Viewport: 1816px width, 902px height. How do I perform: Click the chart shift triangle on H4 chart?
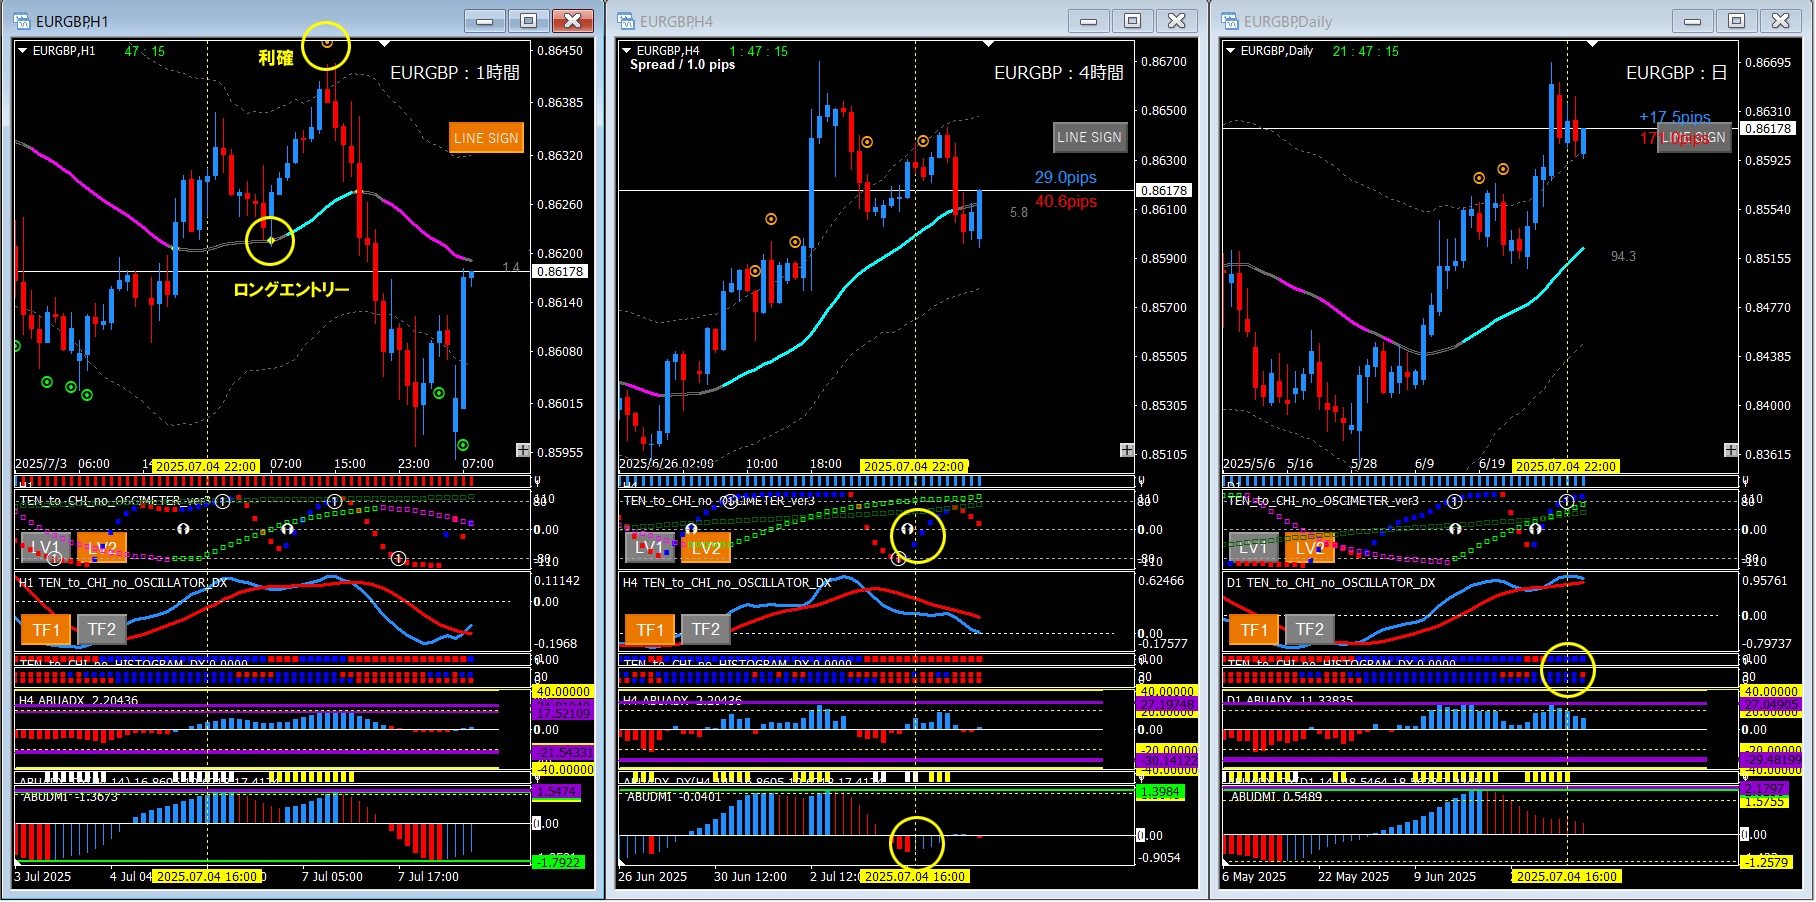click(989, 44)
